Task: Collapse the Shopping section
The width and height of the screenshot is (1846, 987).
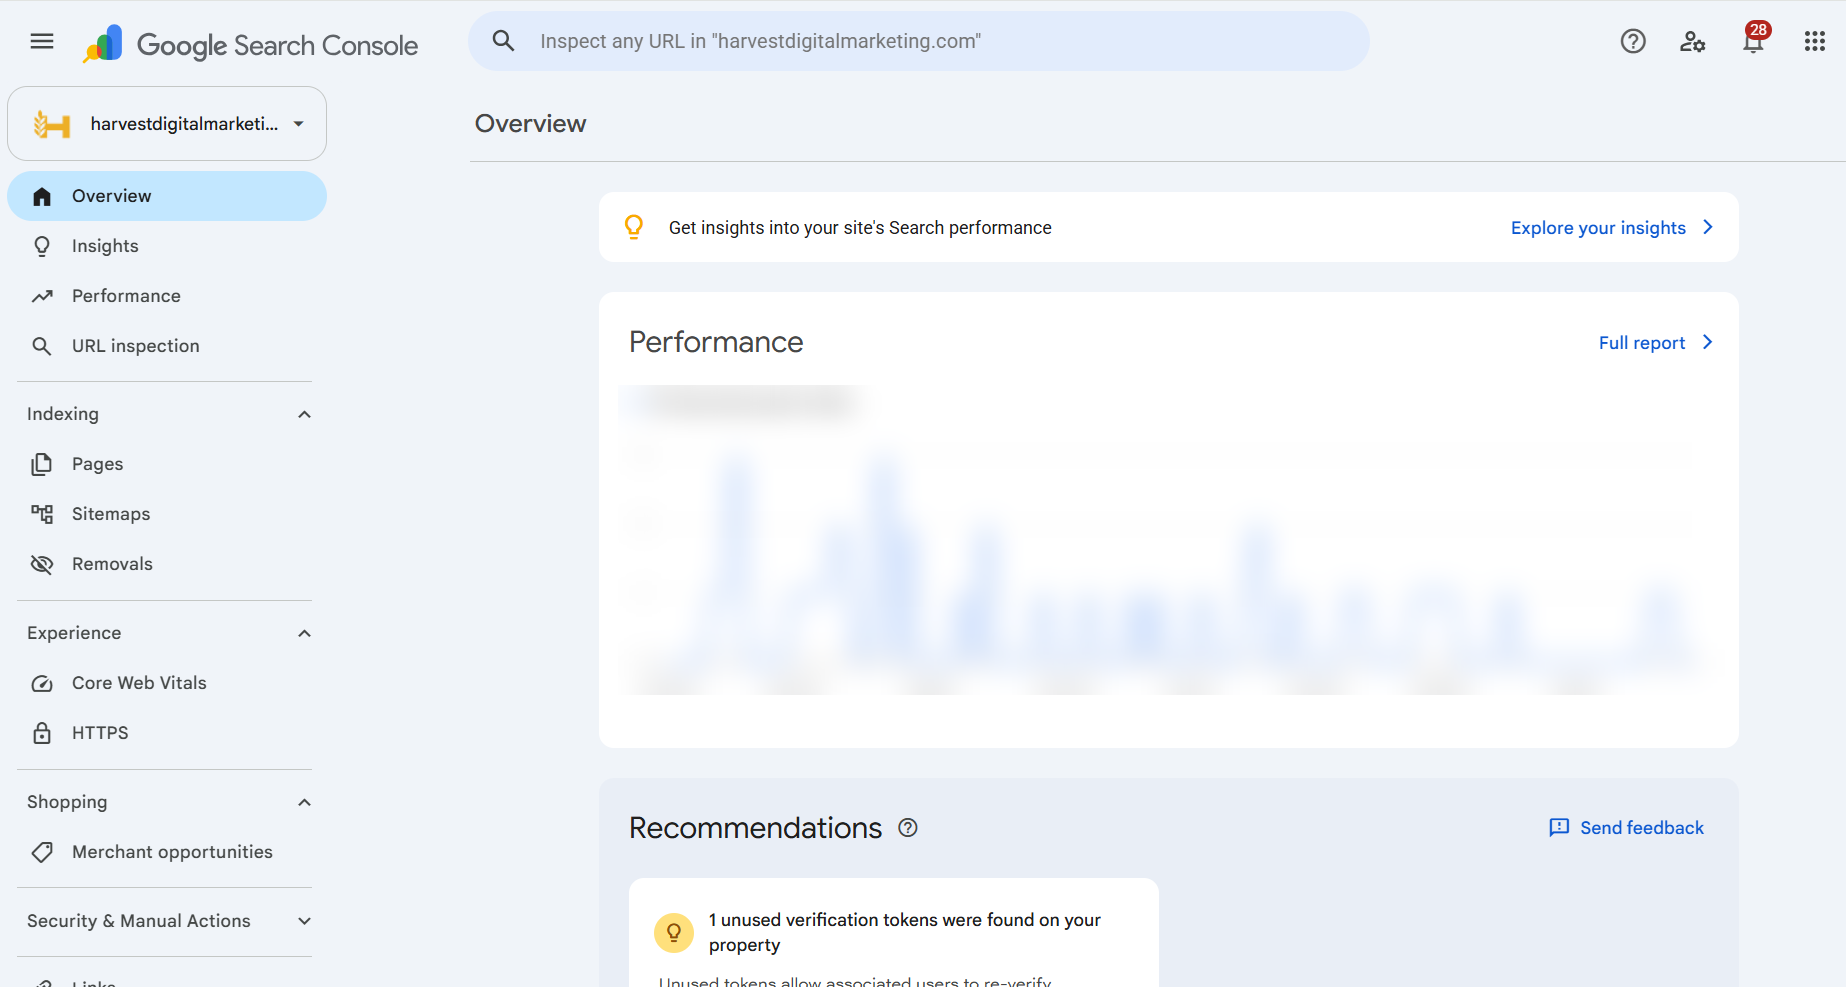Action: point(305,802)
